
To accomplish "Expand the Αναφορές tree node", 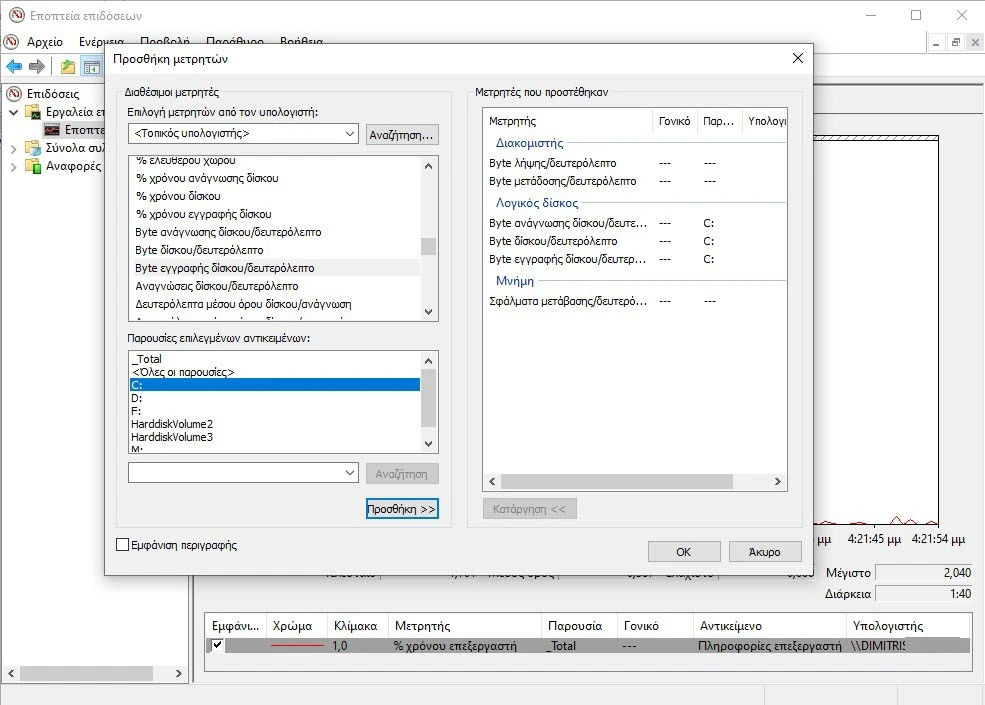I will pyautogui.click(x=13, y=166).
